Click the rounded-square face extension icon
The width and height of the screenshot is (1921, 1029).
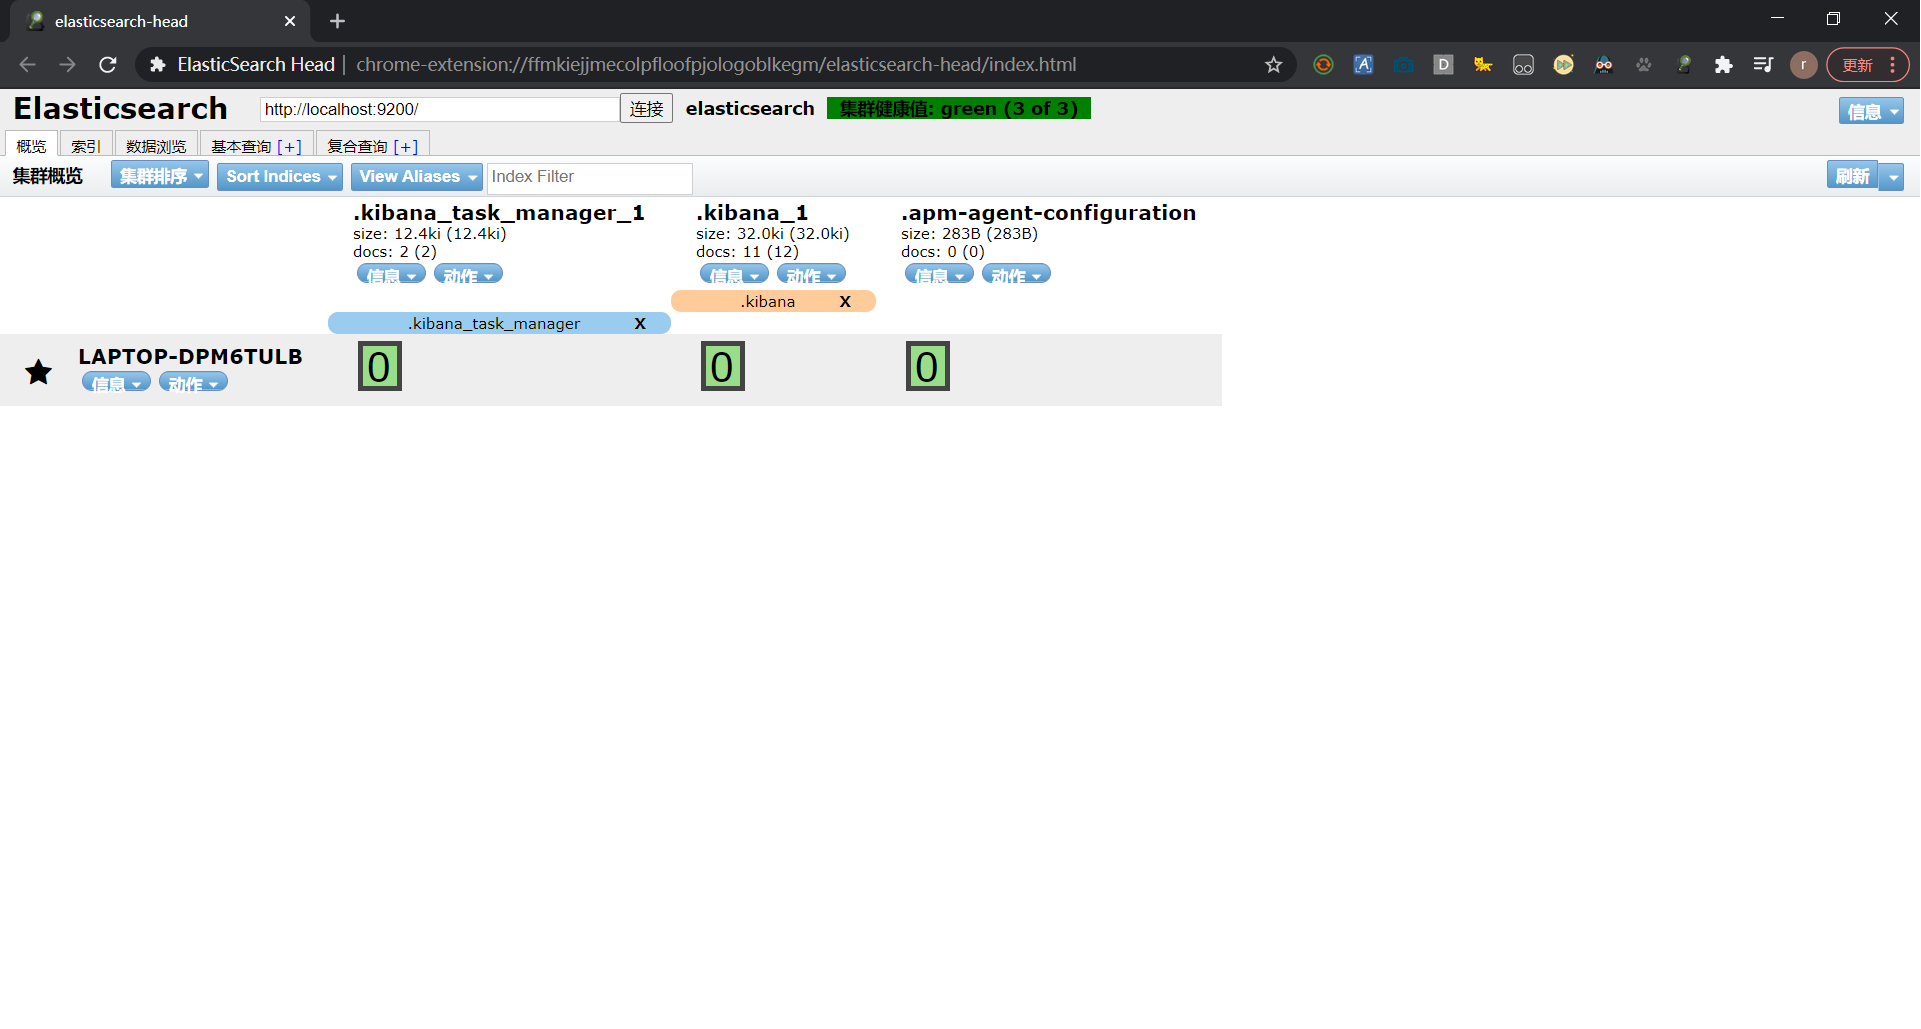click(x=1523, y=65)
